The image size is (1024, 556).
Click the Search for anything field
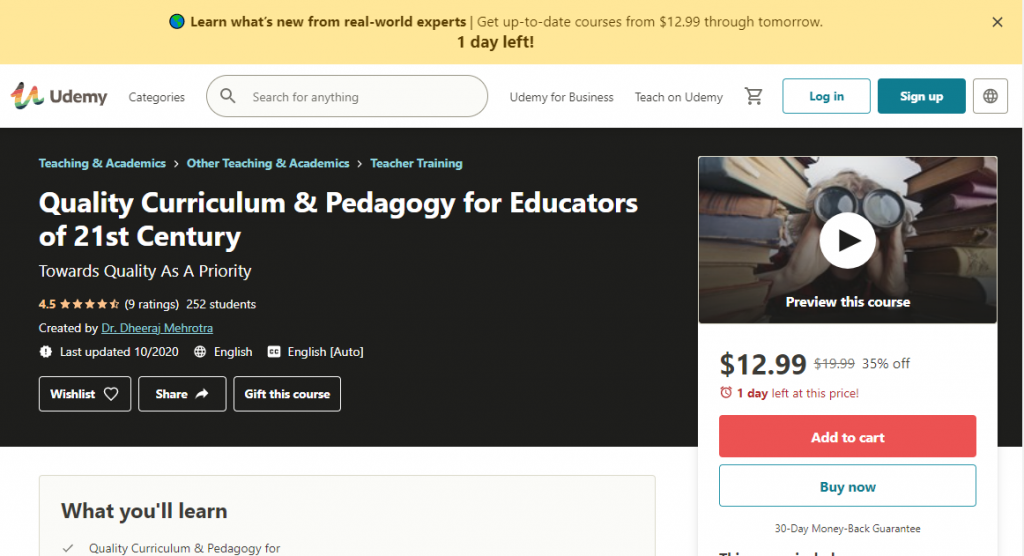(x=360, y=97)
